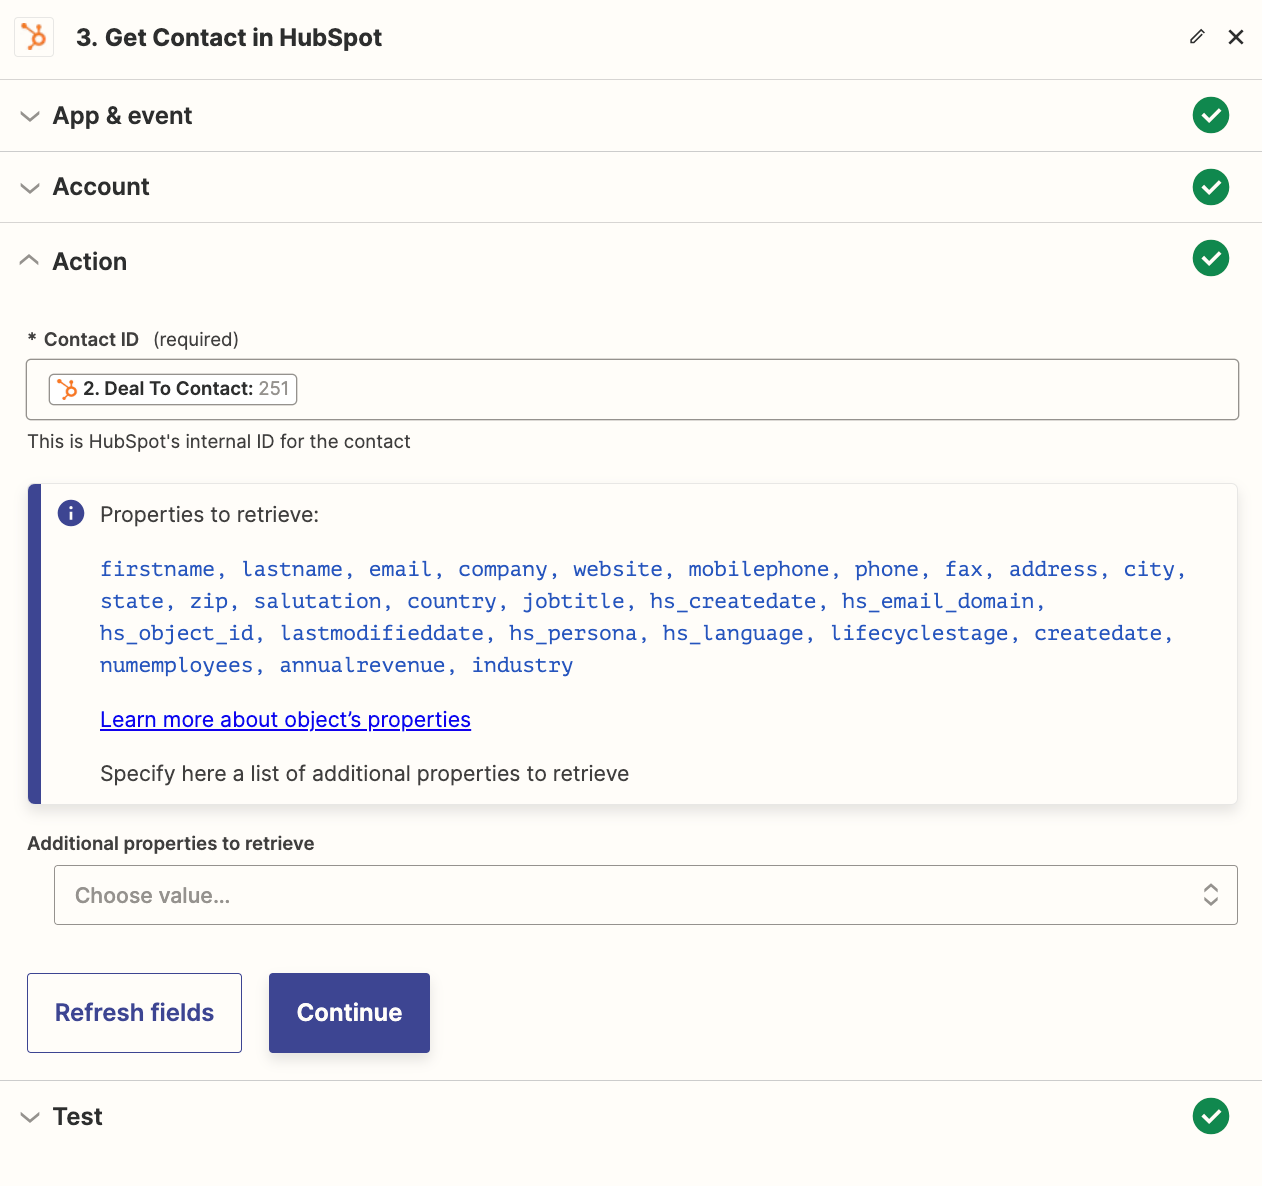Open the Learn more about object's properties link
Screen dimensions: 1262x1186
pos(285,720)
